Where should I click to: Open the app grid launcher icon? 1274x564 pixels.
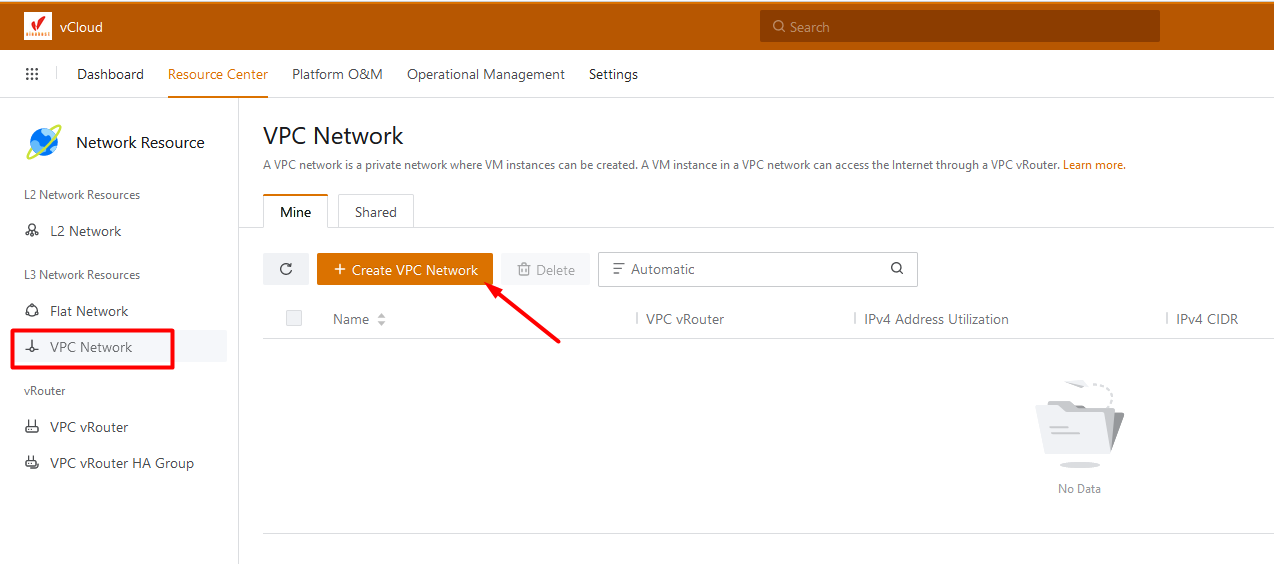[32, 74]
